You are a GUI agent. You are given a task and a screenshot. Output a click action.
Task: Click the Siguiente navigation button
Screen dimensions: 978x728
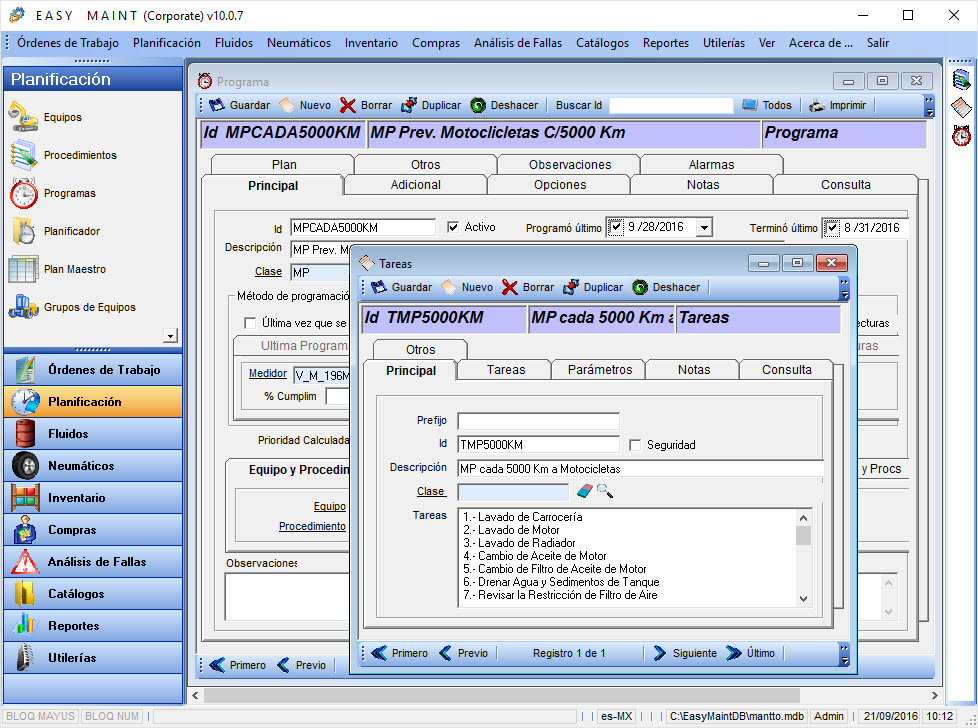684,653
